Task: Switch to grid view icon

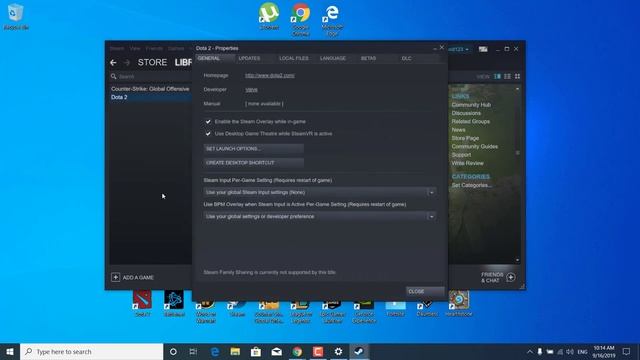Action: click(x=518, y=76)
